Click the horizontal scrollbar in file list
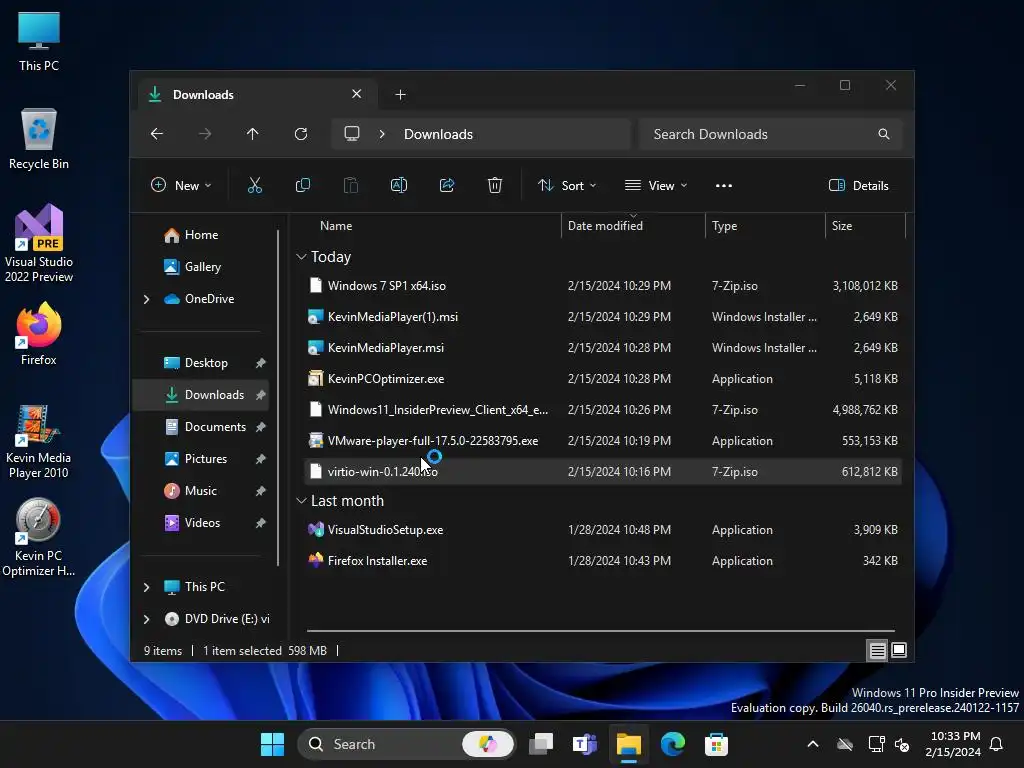1024x768 pixels. coord(600,631)
